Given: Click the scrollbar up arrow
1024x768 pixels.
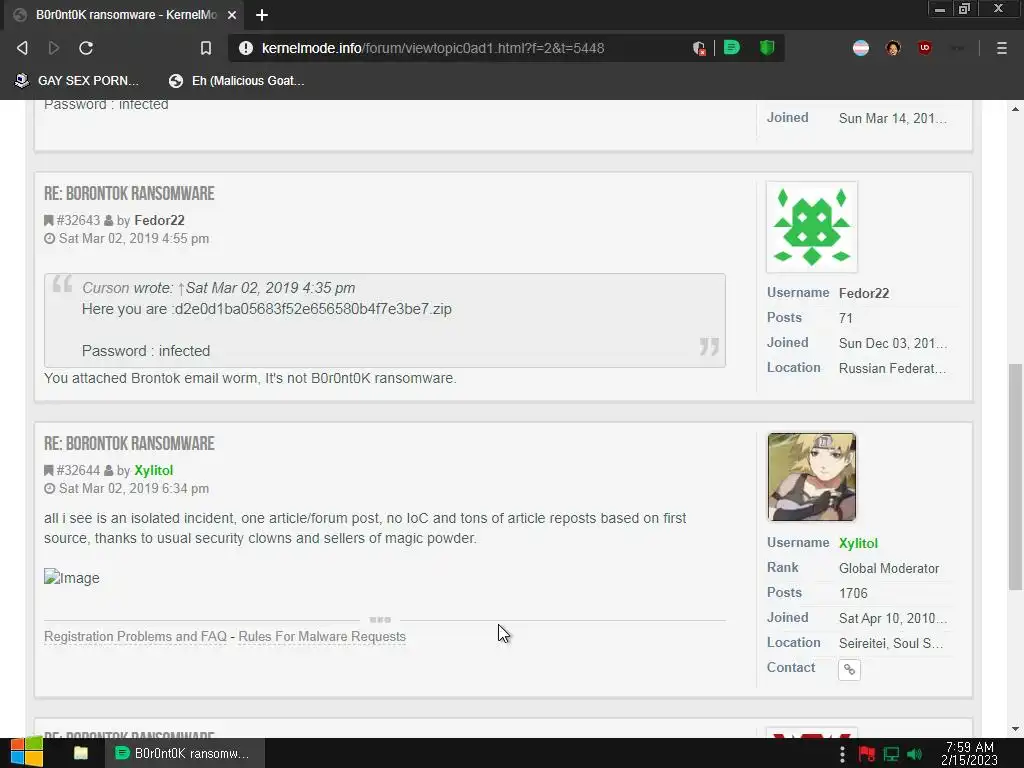Looking at the screenshot, I should tap(1015, 109).
